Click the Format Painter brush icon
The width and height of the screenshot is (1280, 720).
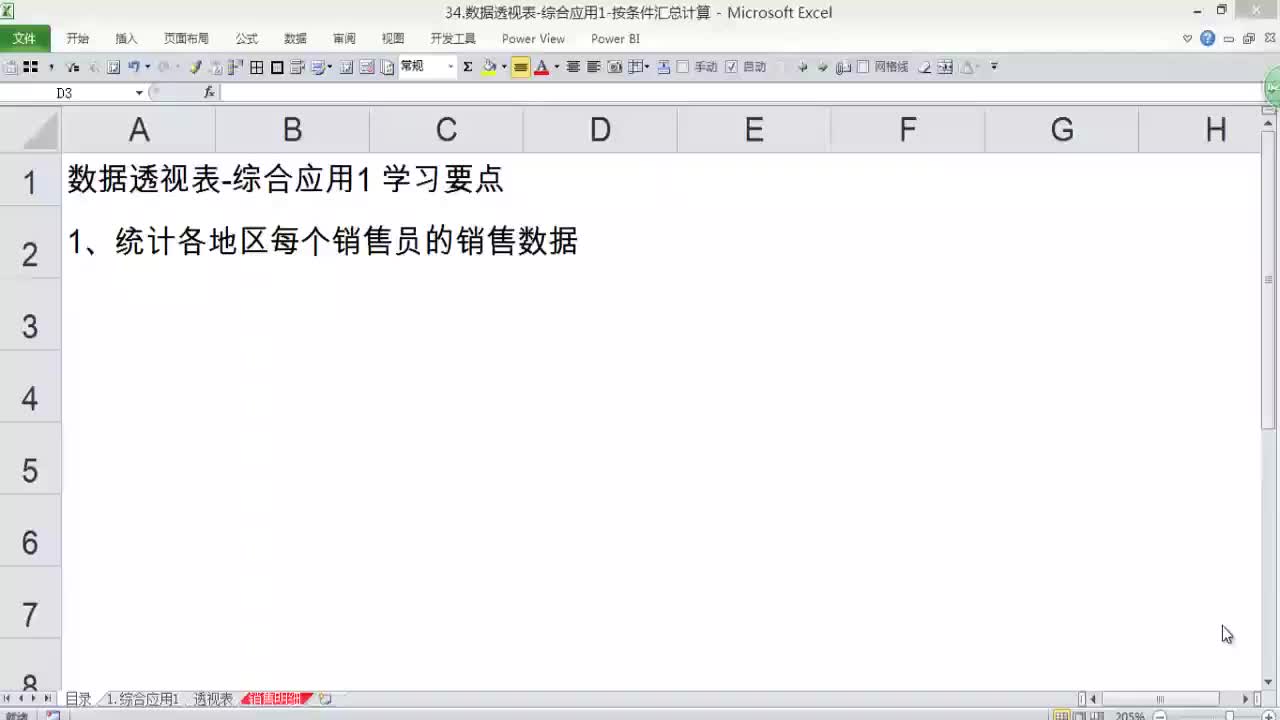tap(196, 67)
